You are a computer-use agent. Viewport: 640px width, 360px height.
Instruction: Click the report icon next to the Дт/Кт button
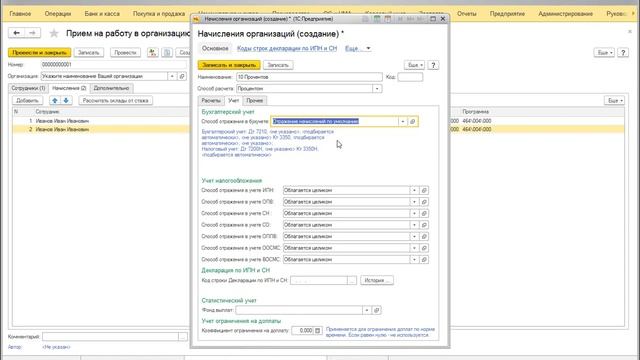167,53
